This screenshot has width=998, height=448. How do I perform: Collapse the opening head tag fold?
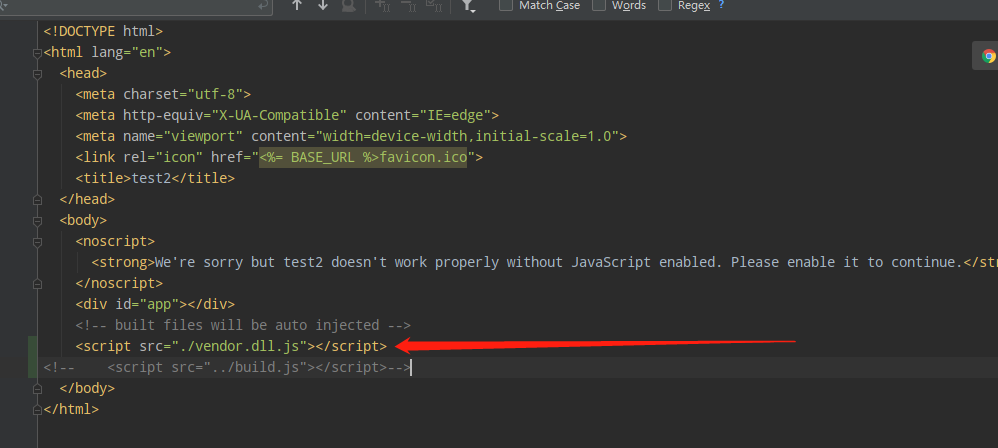tap(38, 74)
